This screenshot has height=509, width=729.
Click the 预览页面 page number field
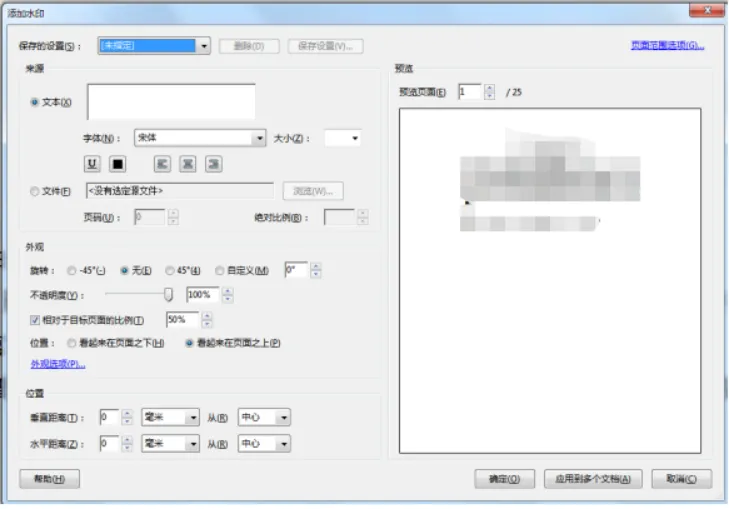tap(470, 92)
